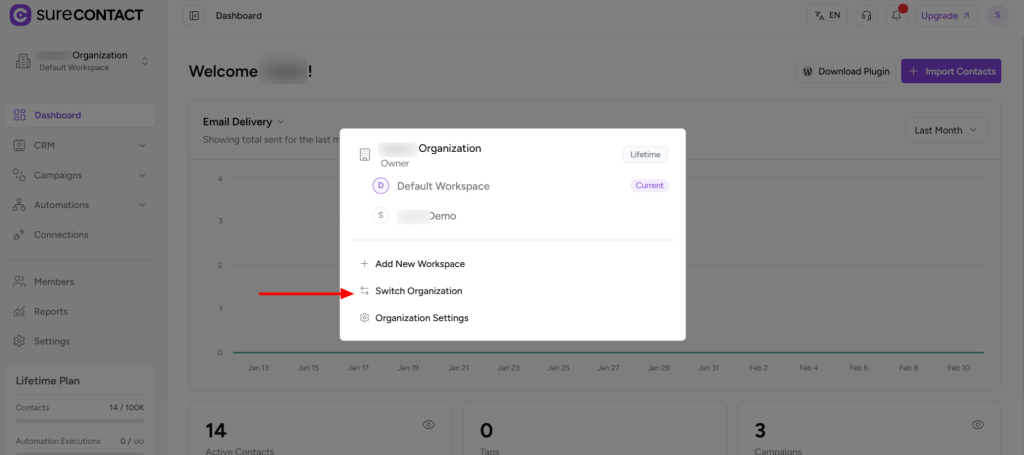The image size is (1024, 455).
Task: Click the WordPress icon on Download Plugin
Action: coord(808,71)
